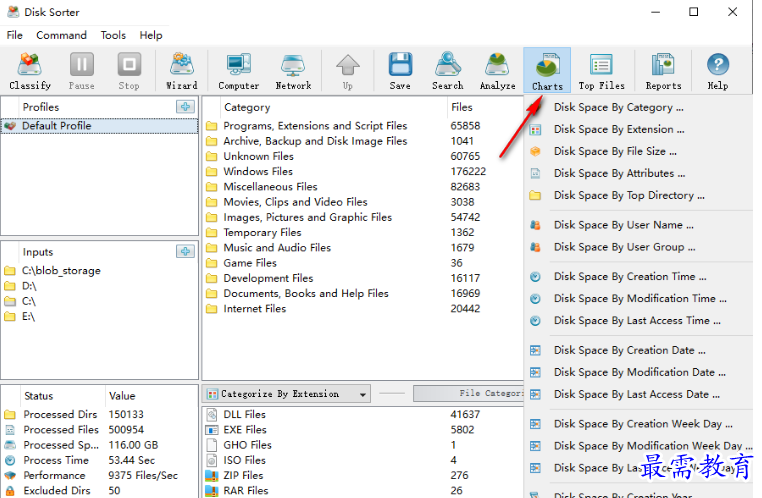762x498 pixels.
Task: Add a new profile with plus icon
Action: (x=185, y=107)
